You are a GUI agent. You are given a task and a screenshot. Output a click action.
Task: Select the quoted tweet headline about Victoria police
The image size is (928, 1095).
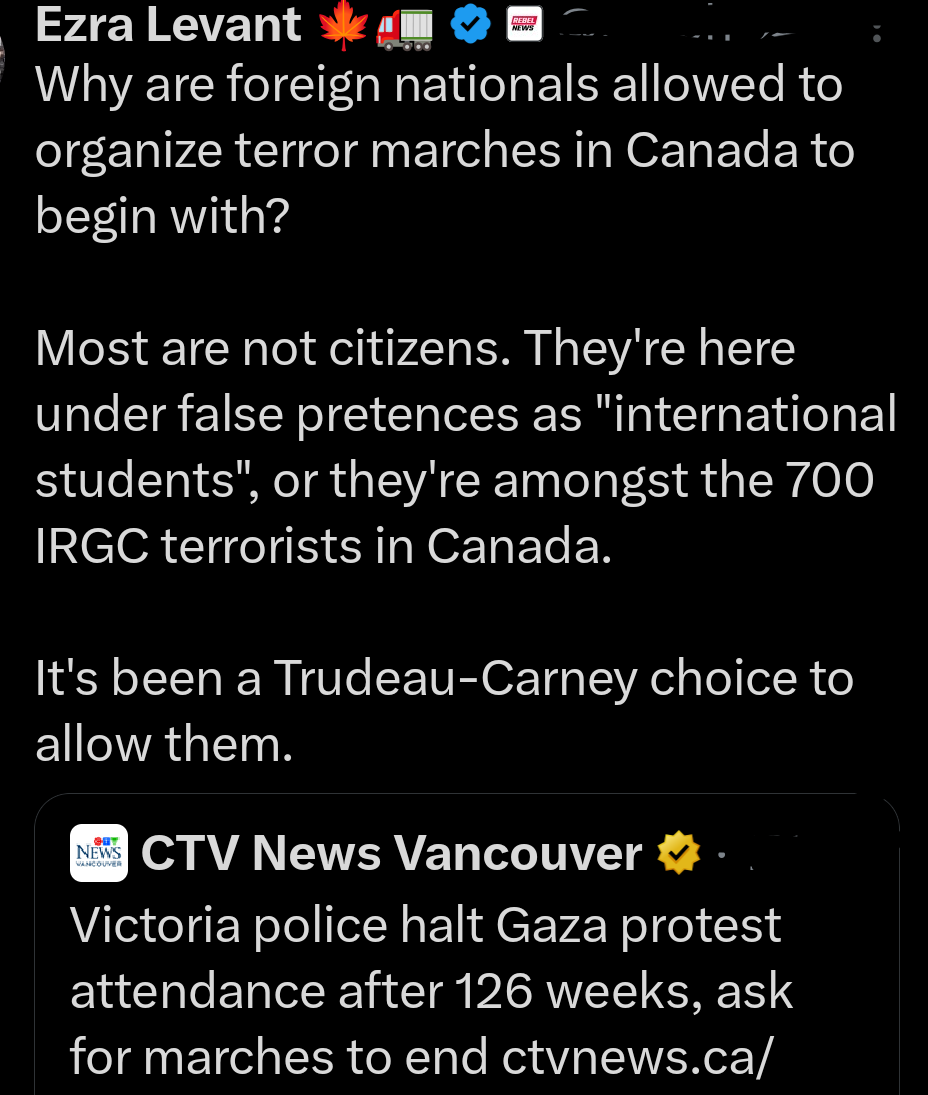coord(424,924)
